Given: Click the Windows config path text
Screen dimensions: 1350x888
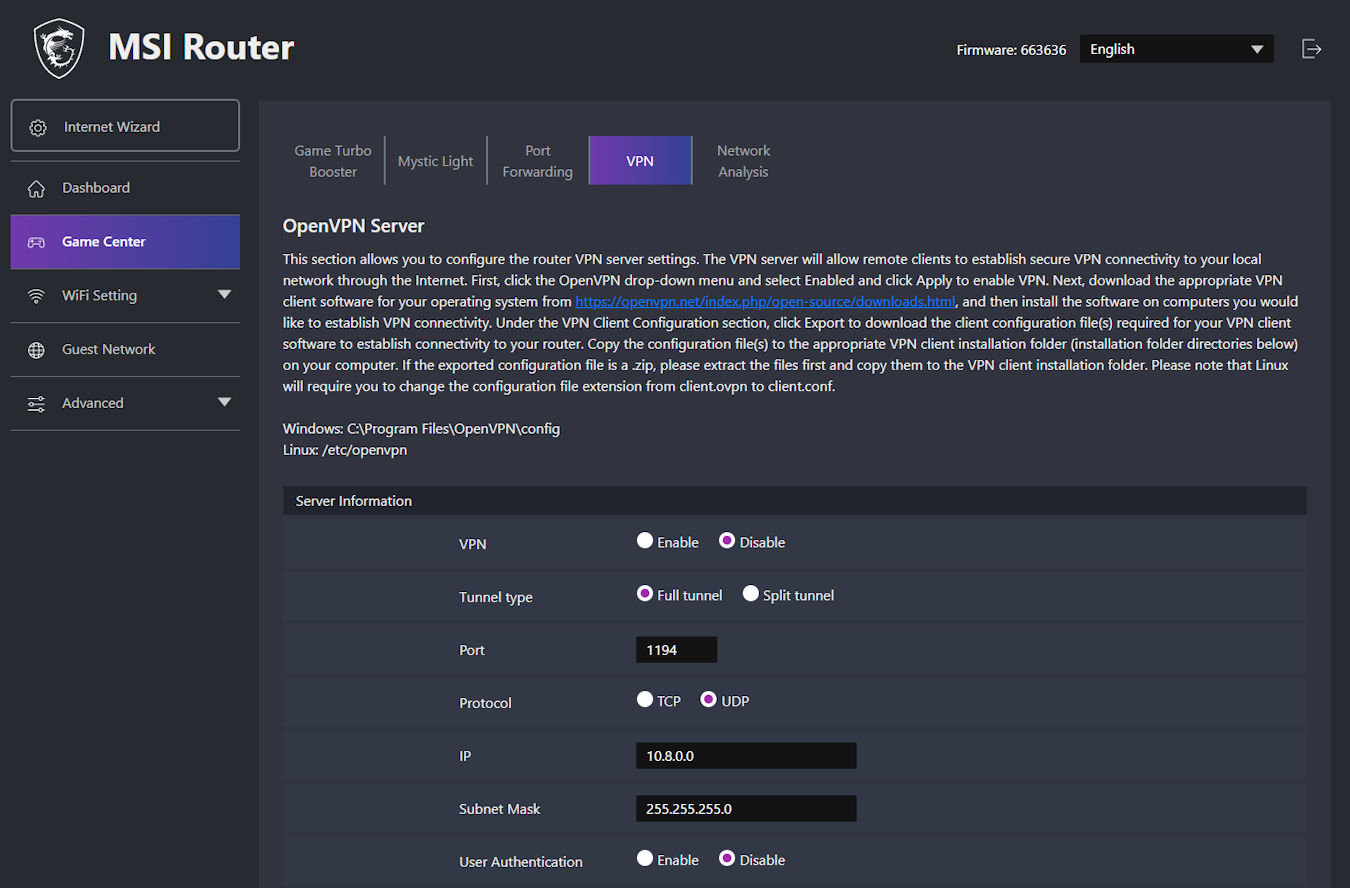Looking at the screenshot, I should pyautogui.click(x=421, y=429).
